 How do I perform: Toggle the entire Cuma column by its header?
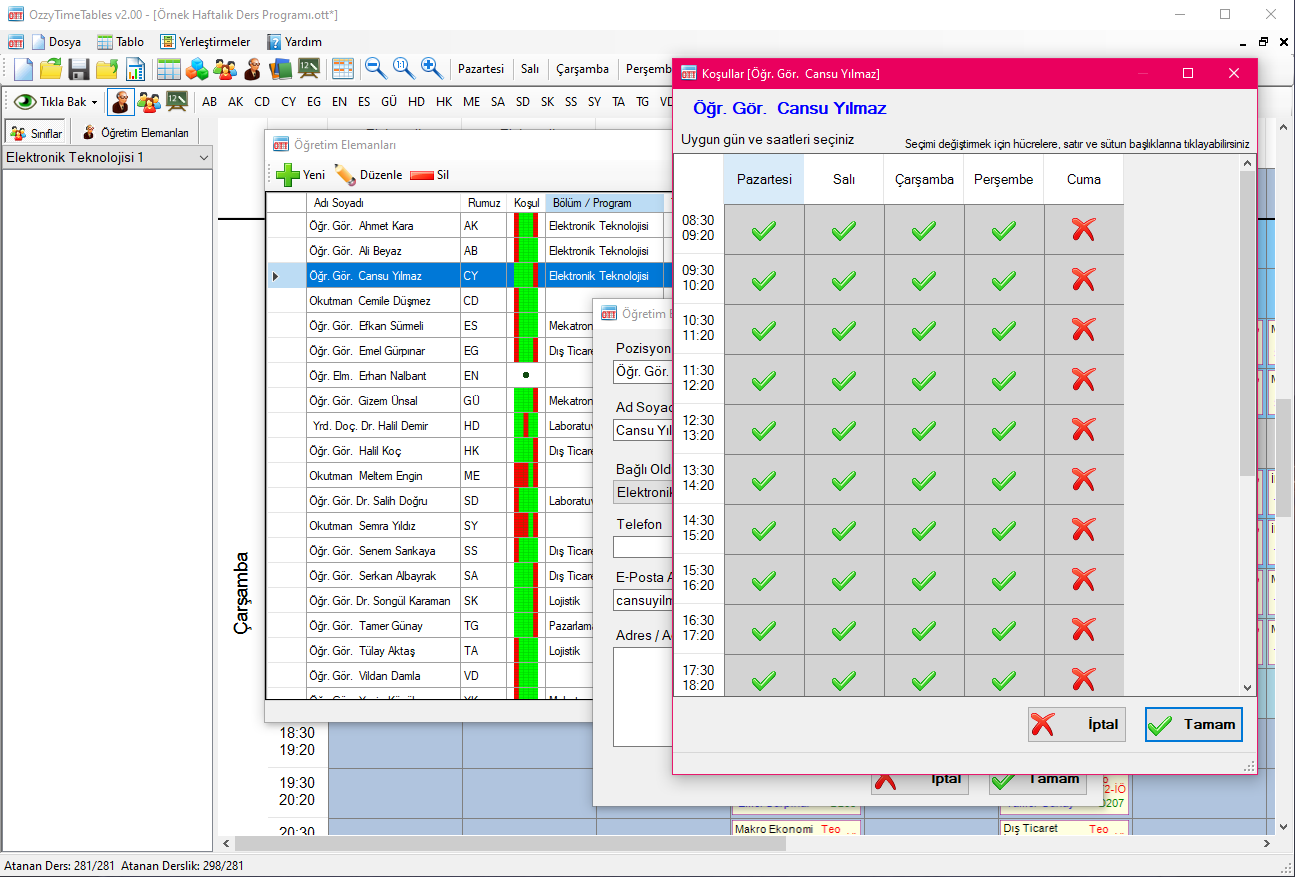[1086, 179]
